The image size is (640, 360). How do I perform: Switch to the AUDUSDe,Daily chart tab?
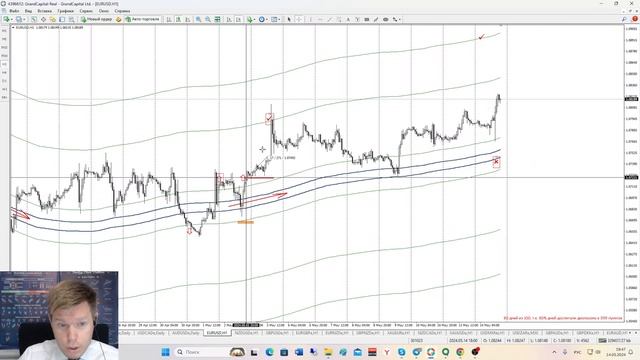(185, 333)
